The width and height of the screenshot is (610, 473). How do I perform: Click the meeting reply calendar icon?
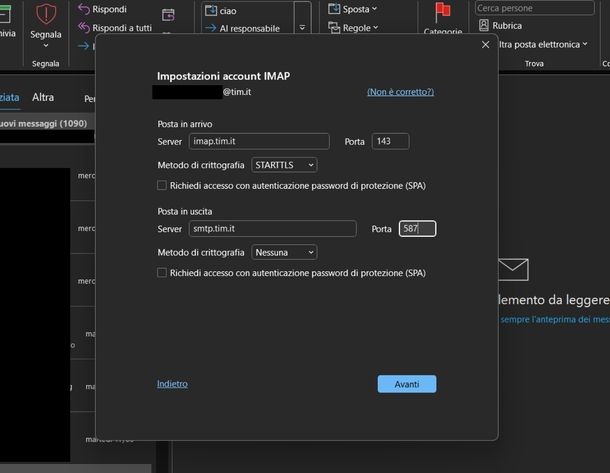(168, 15)
